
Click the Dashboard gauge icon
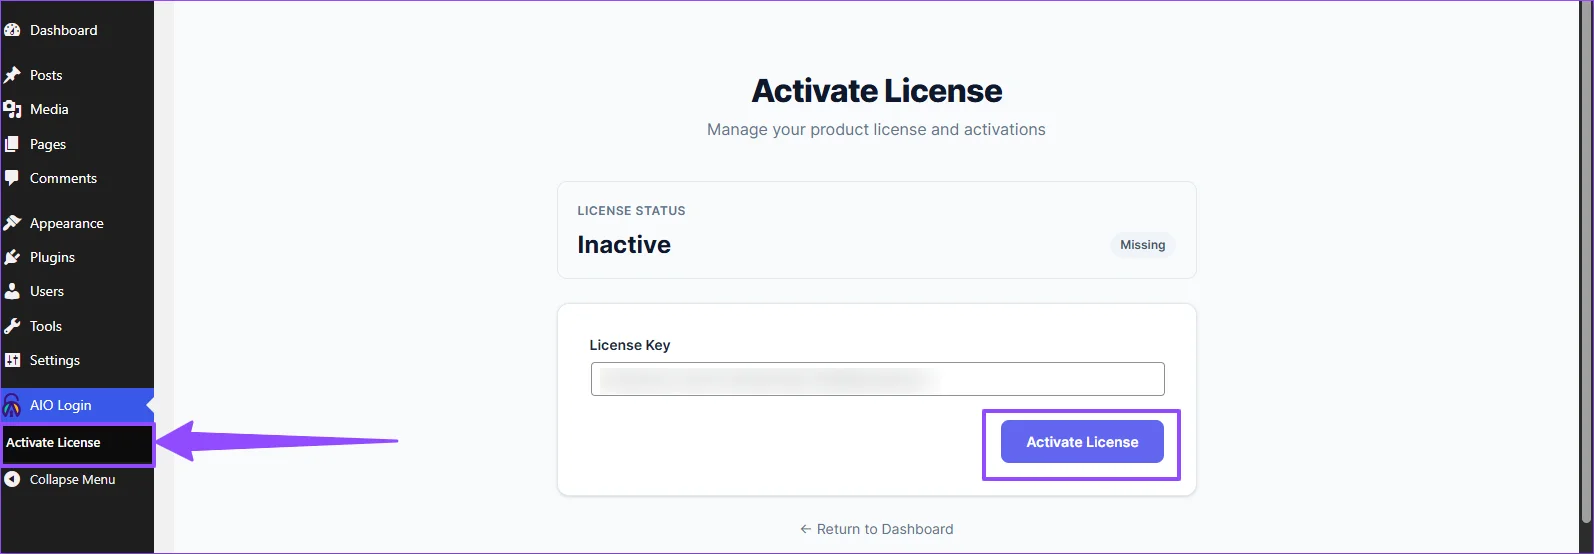pyautogui.click(x=12, y=30)
